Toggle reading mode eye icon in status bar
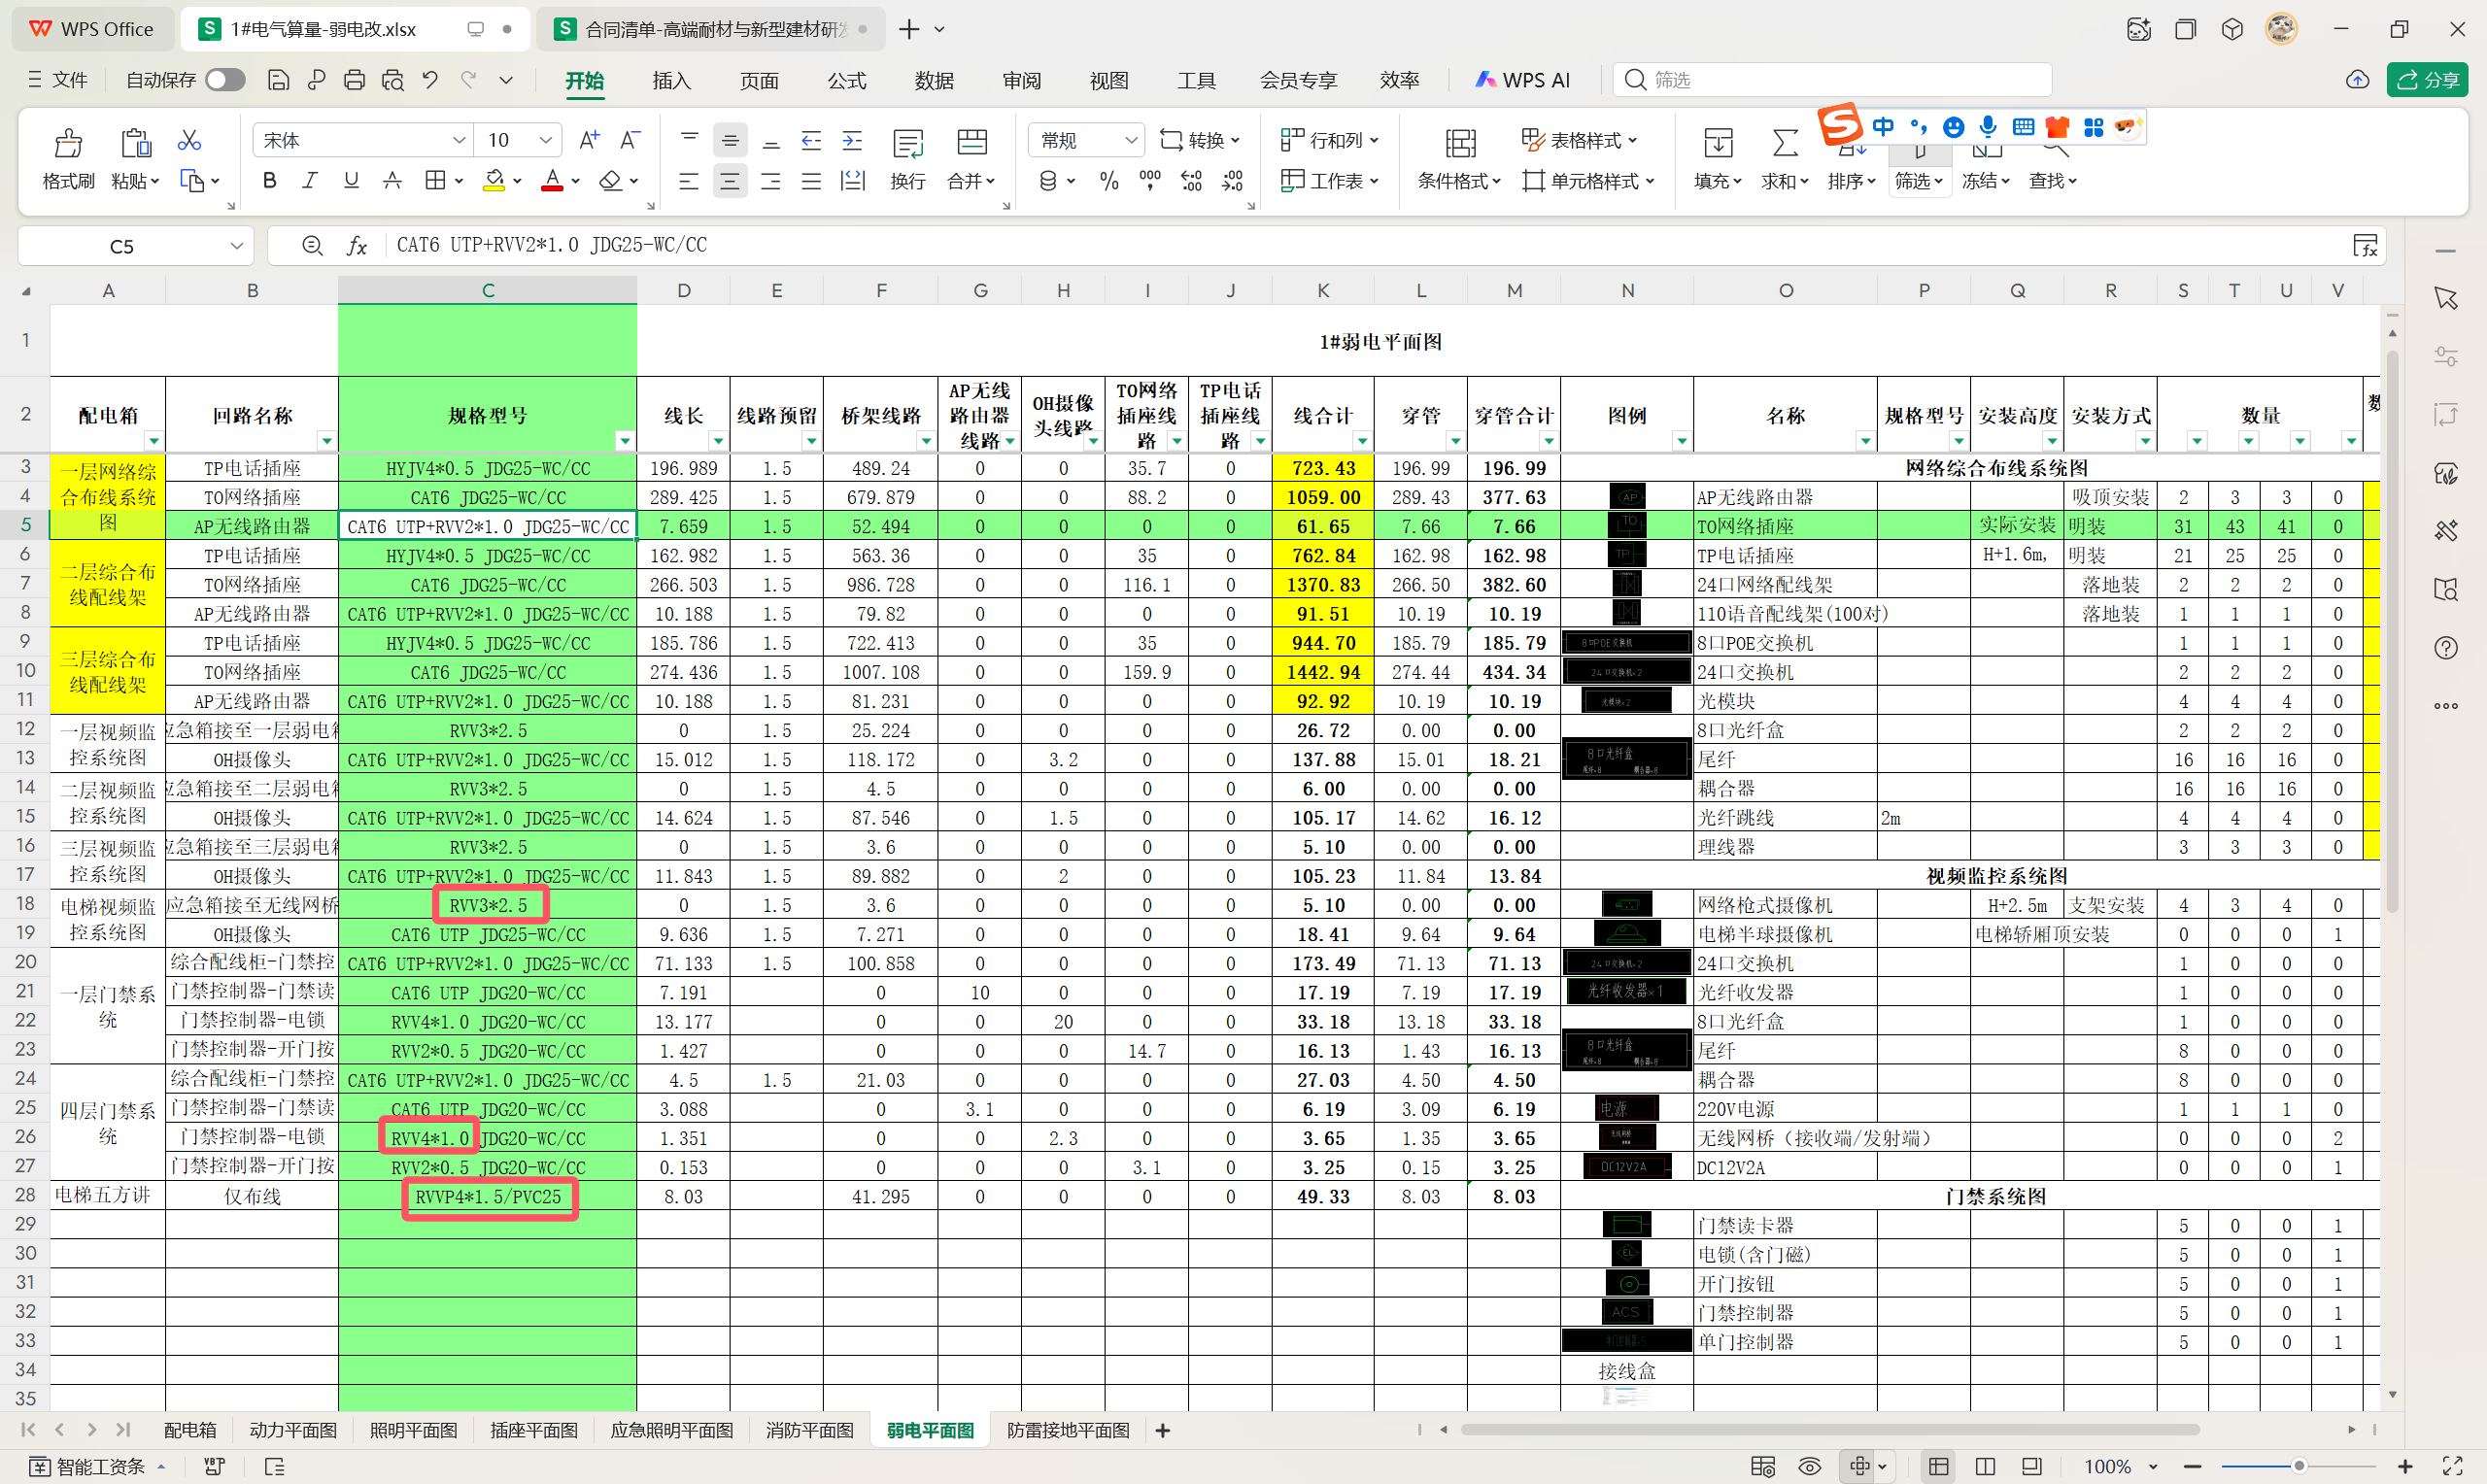 coord(1809,1466)
